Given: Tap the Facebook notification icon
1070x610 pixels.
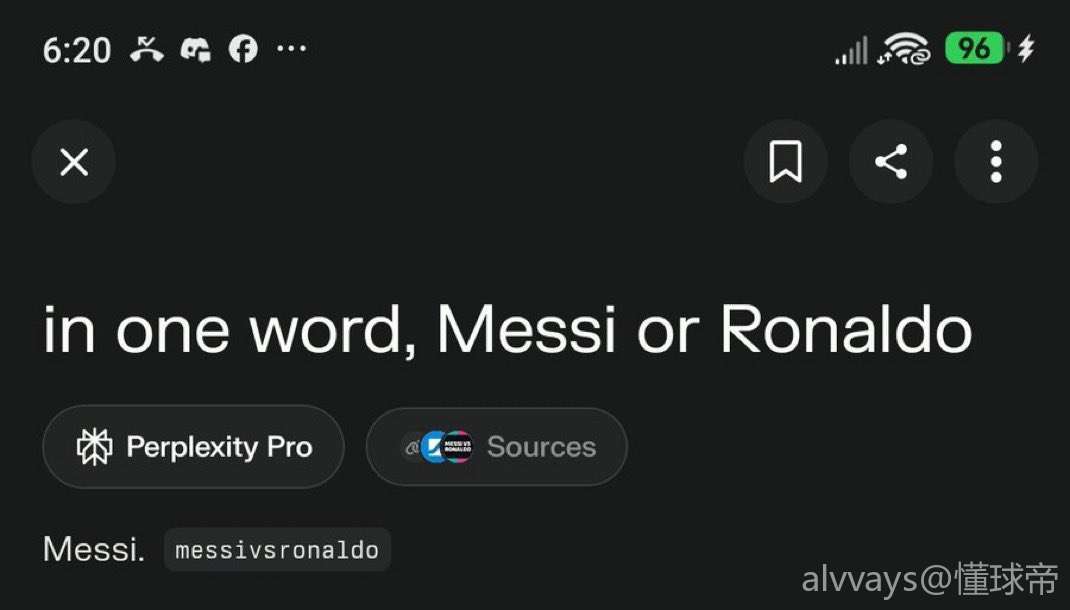Looking at the screenshot, I should click(x=243, y=49).
